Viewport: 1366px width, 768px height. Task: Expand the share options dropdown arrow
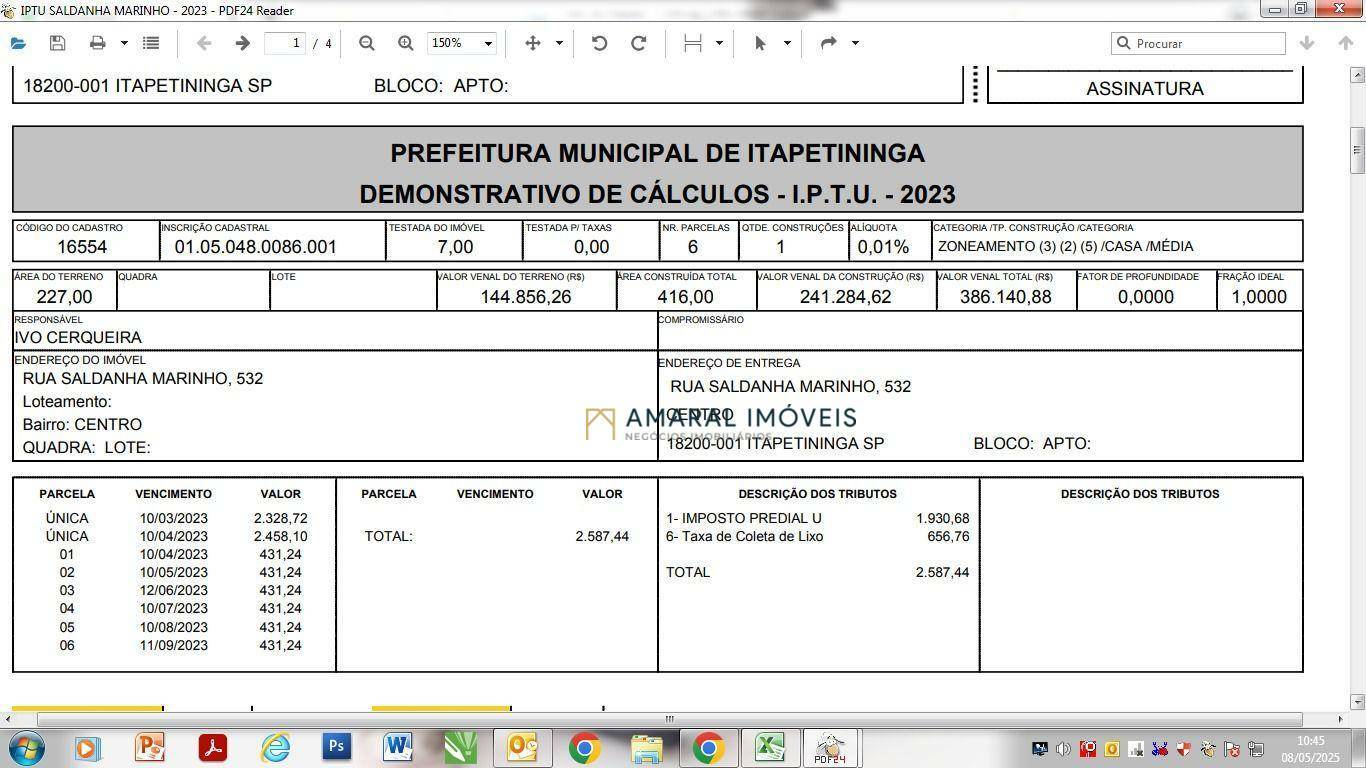click(855, 43)
